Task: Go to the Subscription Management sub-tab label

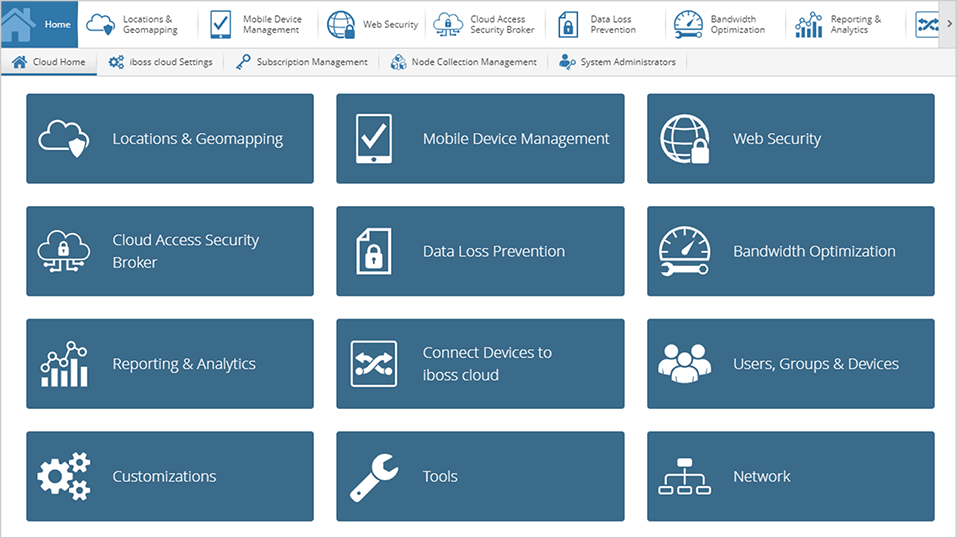Action: tap(312, 62)
